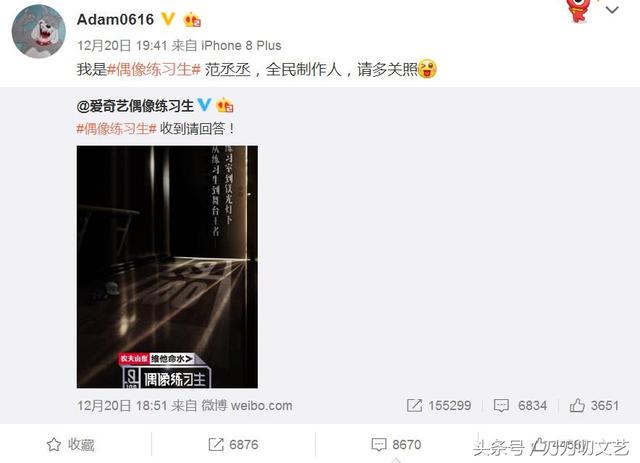Click the crown badge beside 爱奇艺偶像练习生

(x=224, y=105)
